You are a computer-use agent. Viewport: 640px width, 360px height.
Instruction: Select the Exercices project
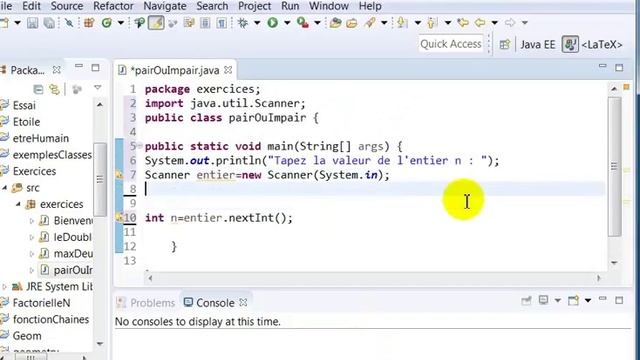point(34,171)
